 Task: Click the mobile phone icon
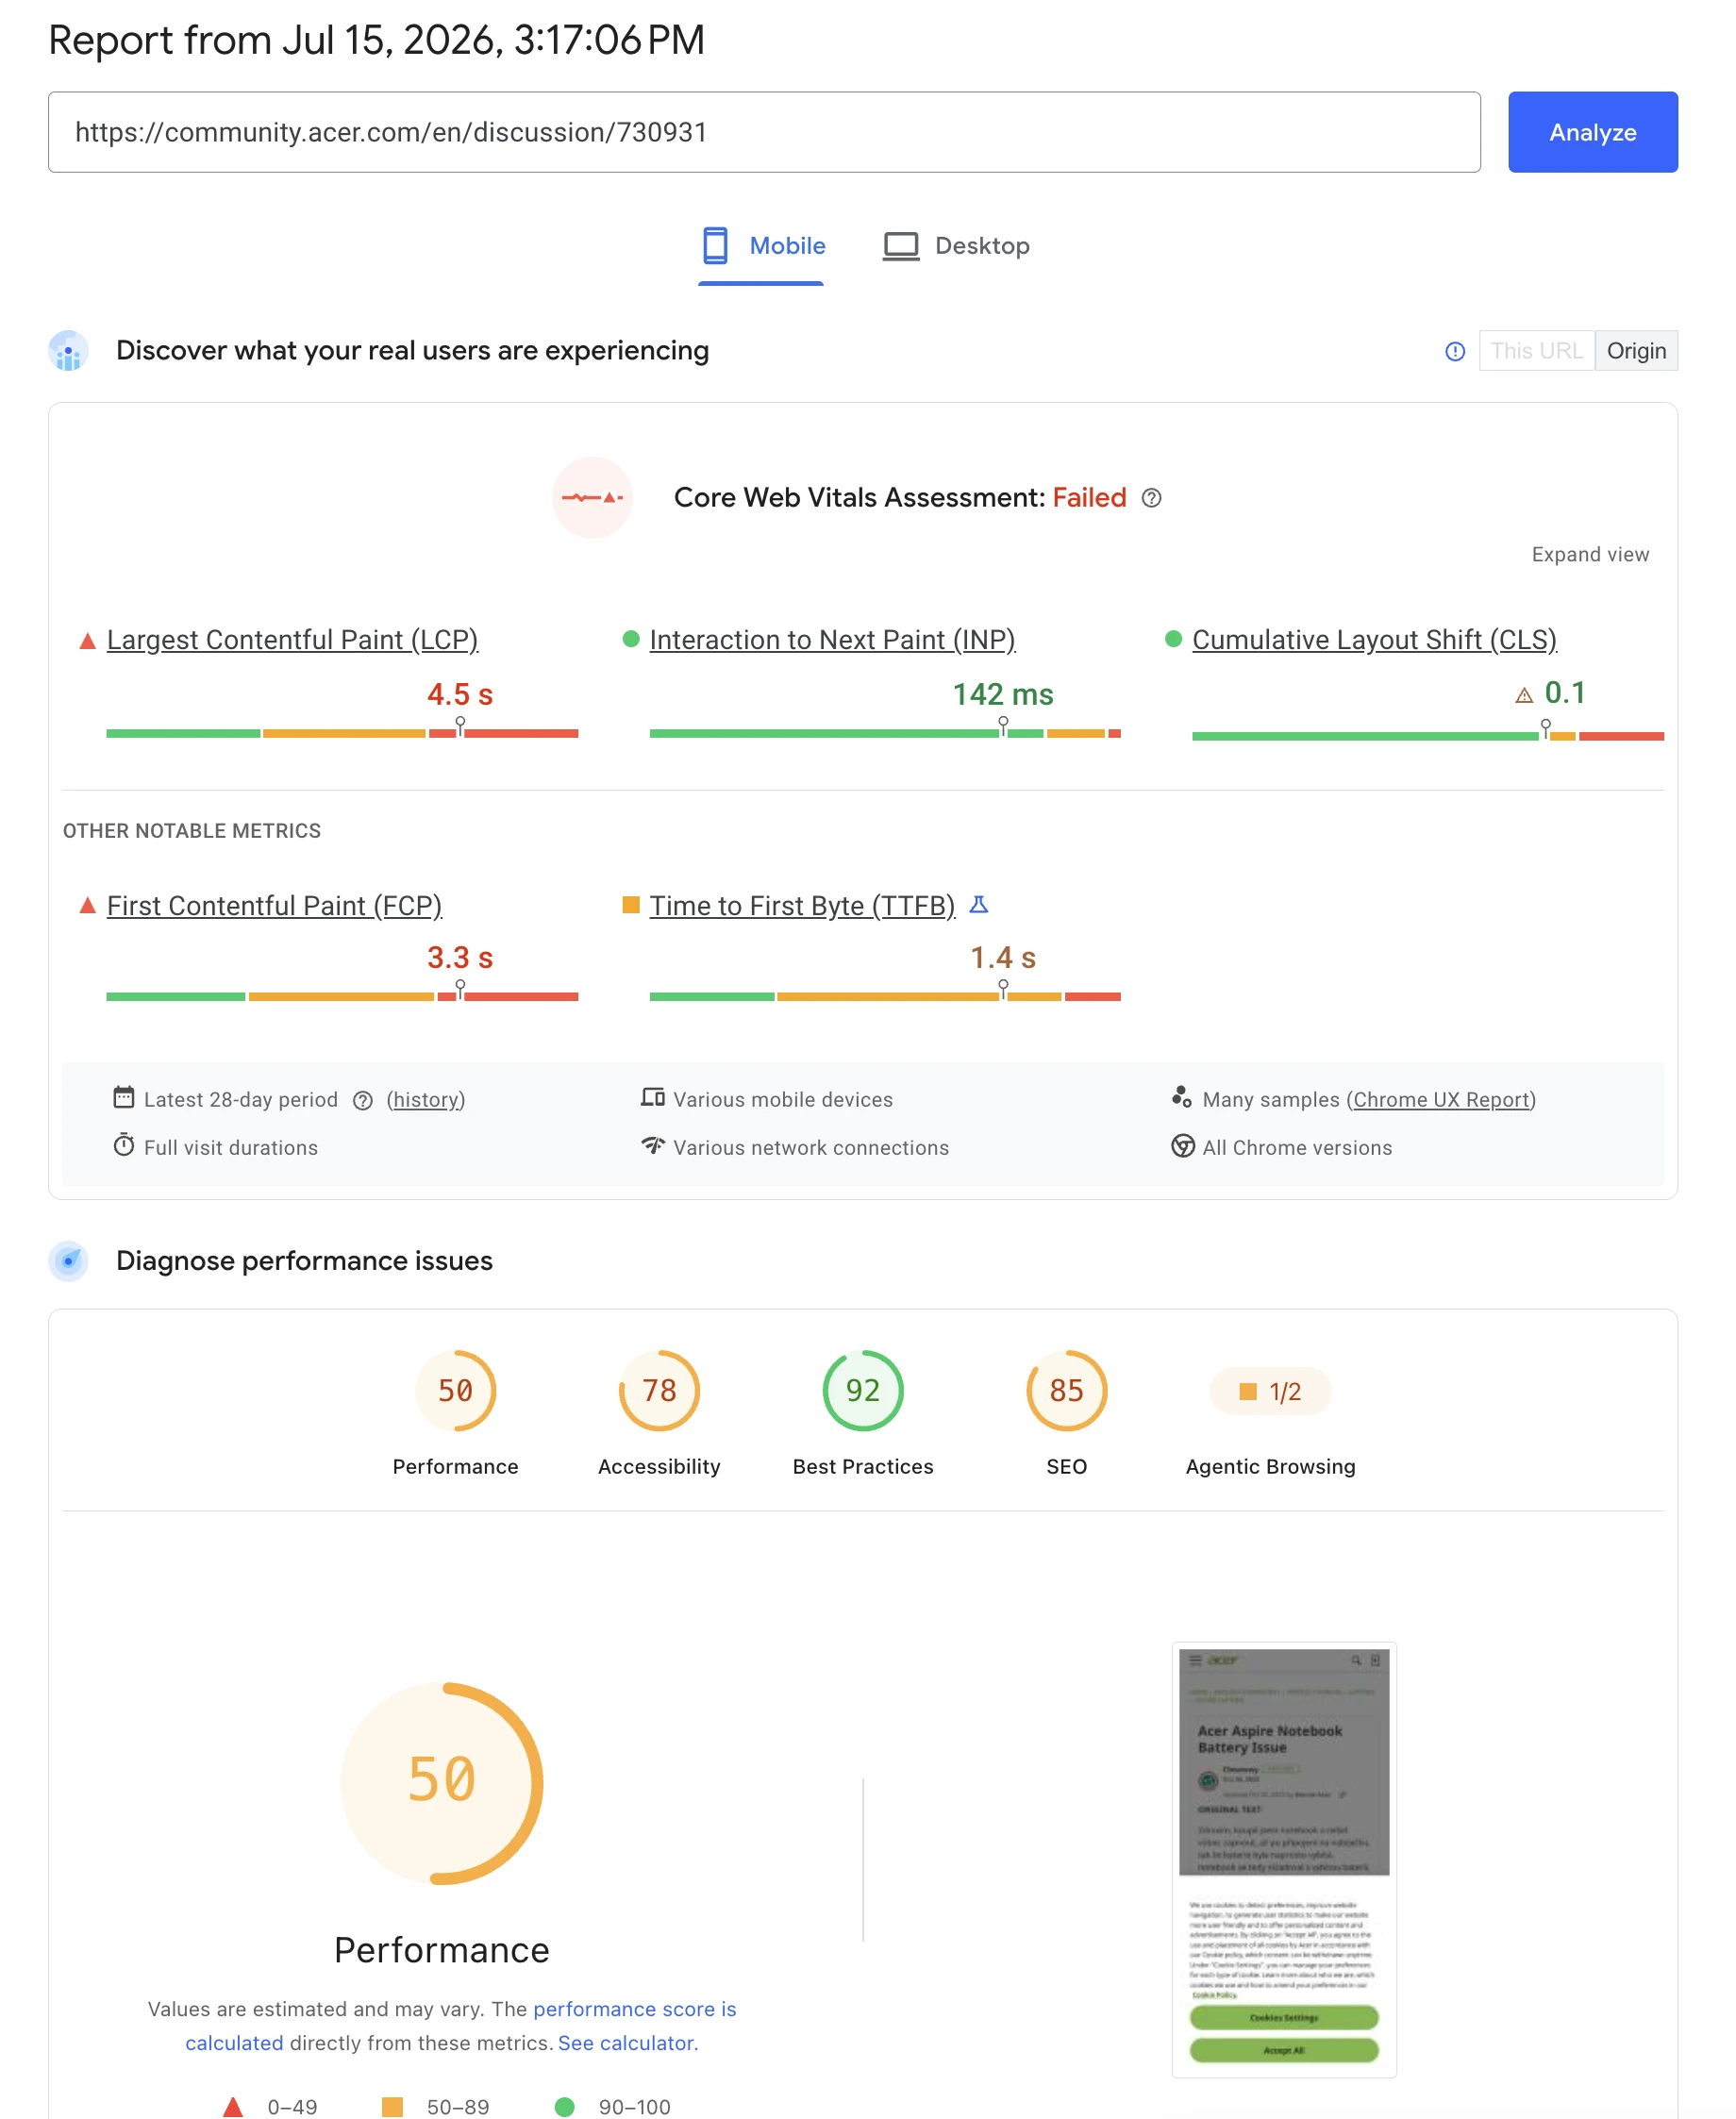[715, 246]
